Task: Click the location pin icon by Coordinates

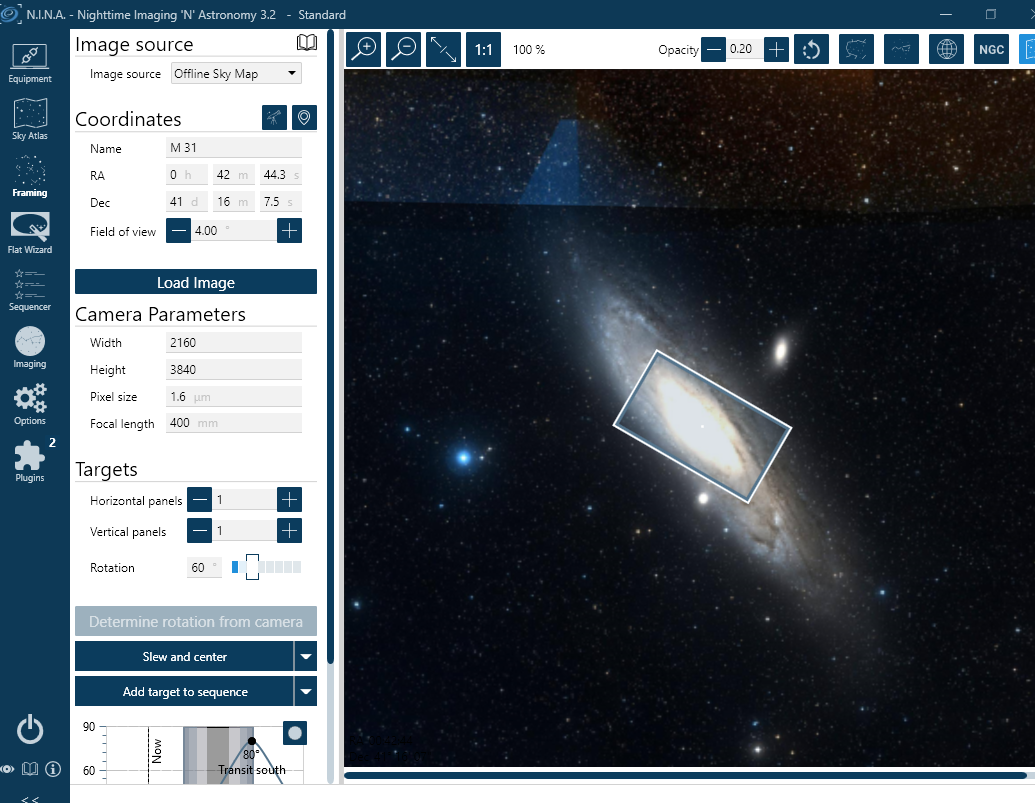Action: coord(304,117)
